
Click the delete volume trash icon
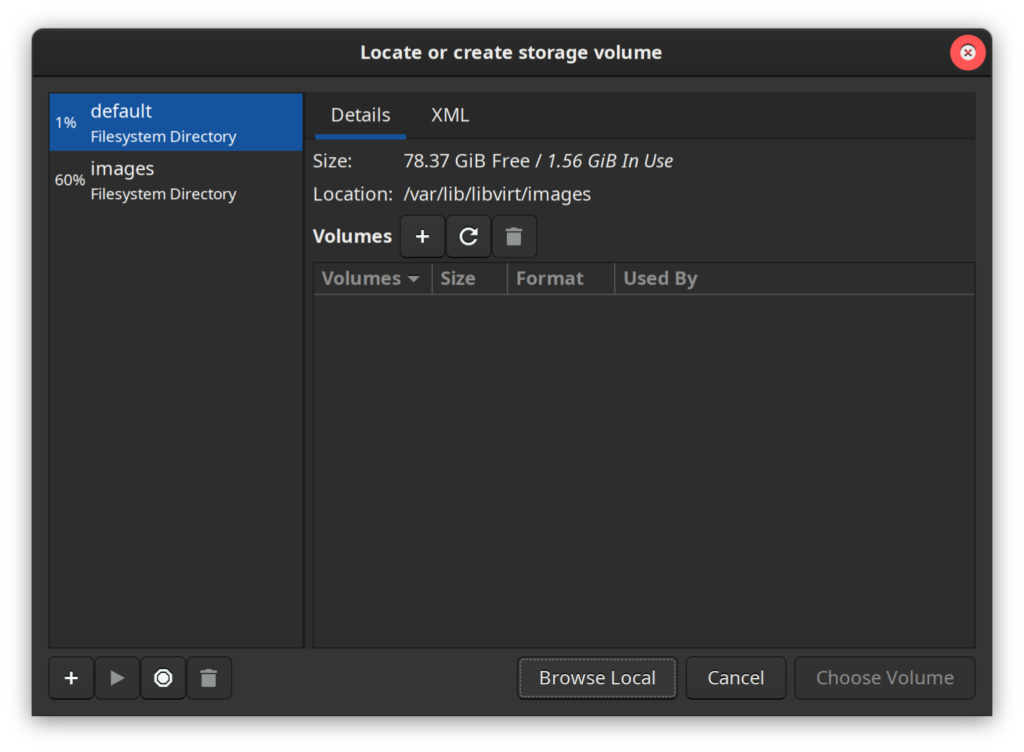point(514,237)
